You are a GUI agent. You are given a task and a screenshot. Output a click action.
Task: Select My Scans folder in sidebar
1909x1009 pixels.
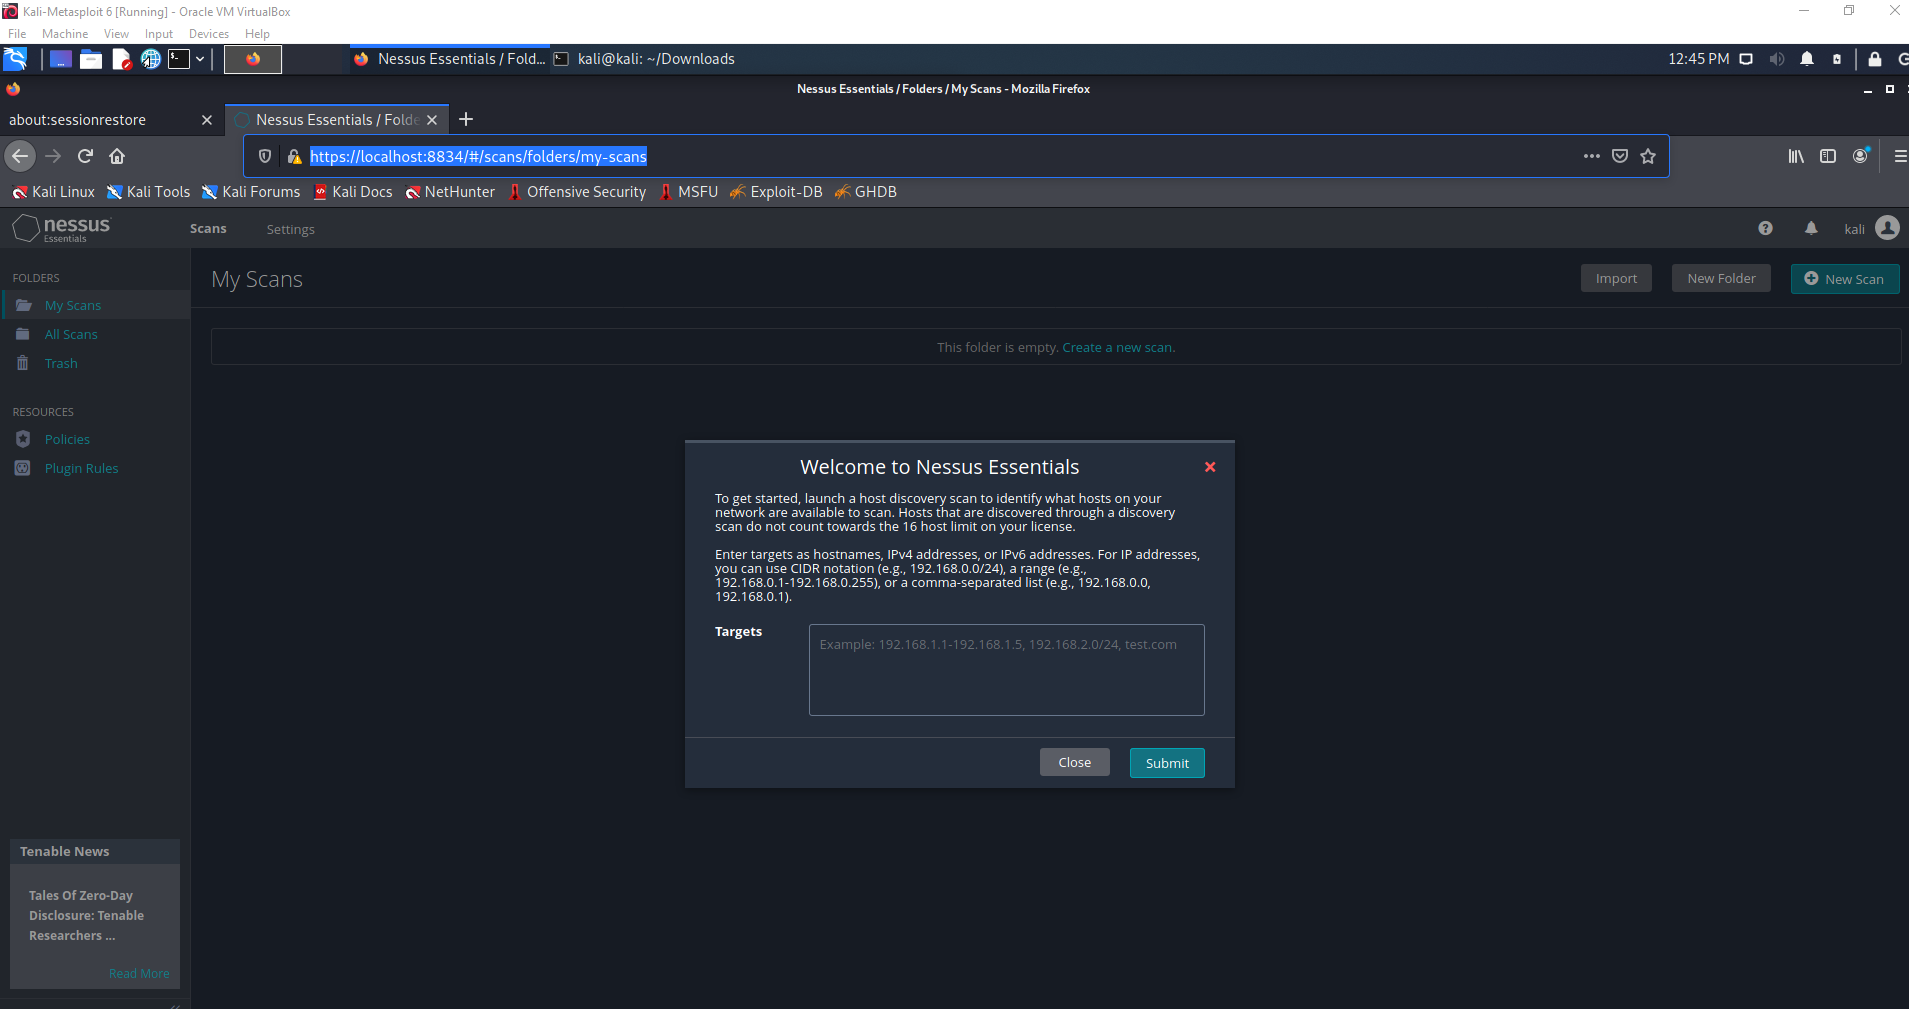pos(95,305)
